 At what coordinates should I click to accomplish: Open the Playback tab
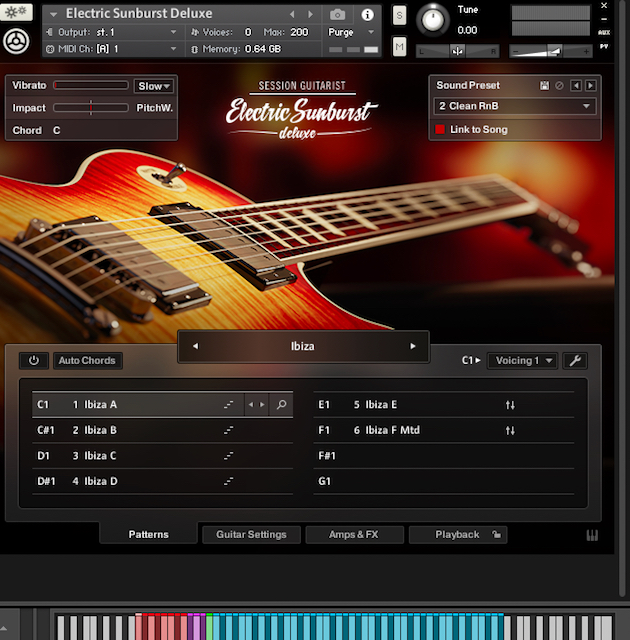pyautogui.click(x=458, y=534)
